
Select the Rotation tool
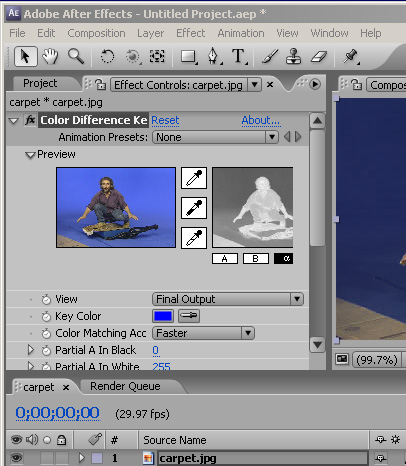tap(107, 56)
